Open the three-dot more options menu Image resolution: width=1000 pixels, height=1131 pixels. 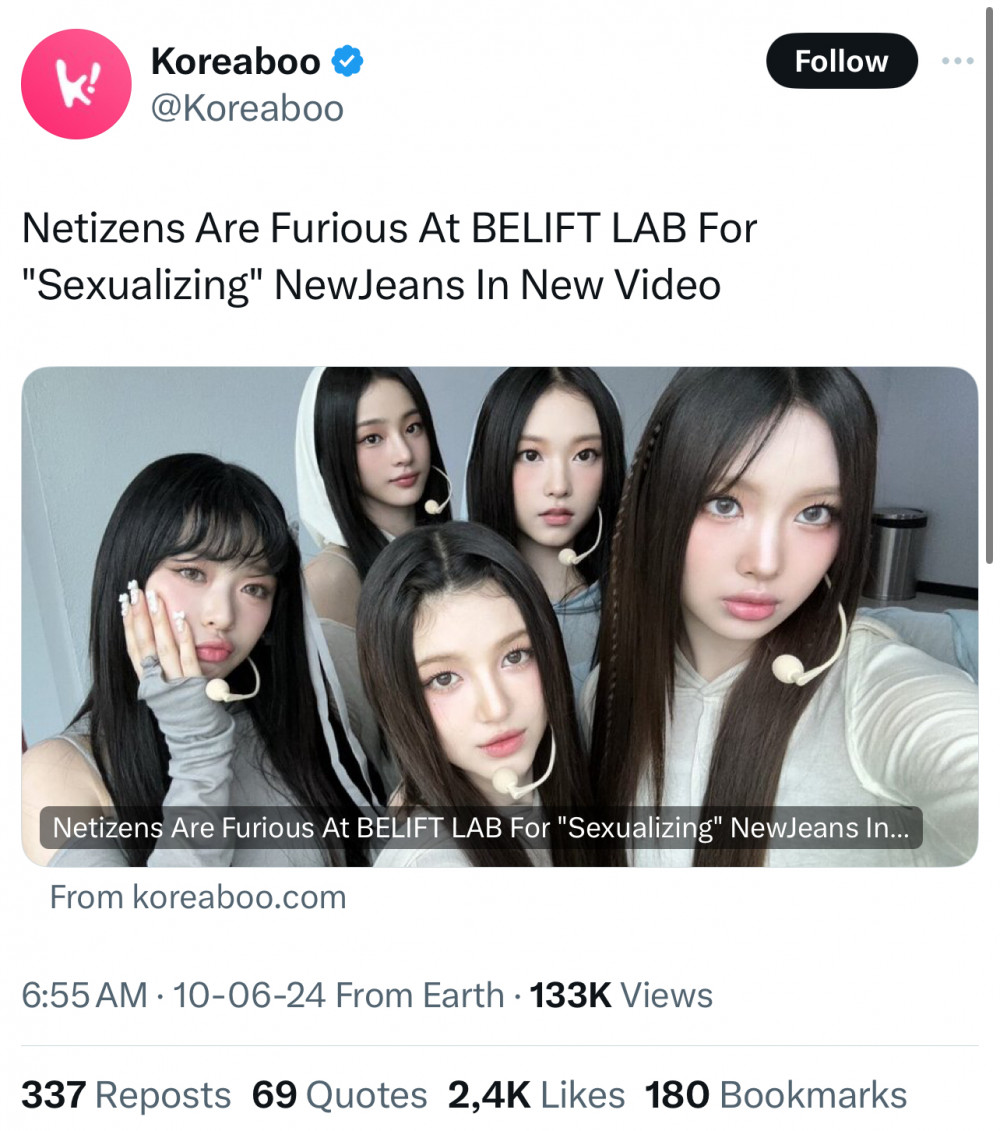click(957, 61)
